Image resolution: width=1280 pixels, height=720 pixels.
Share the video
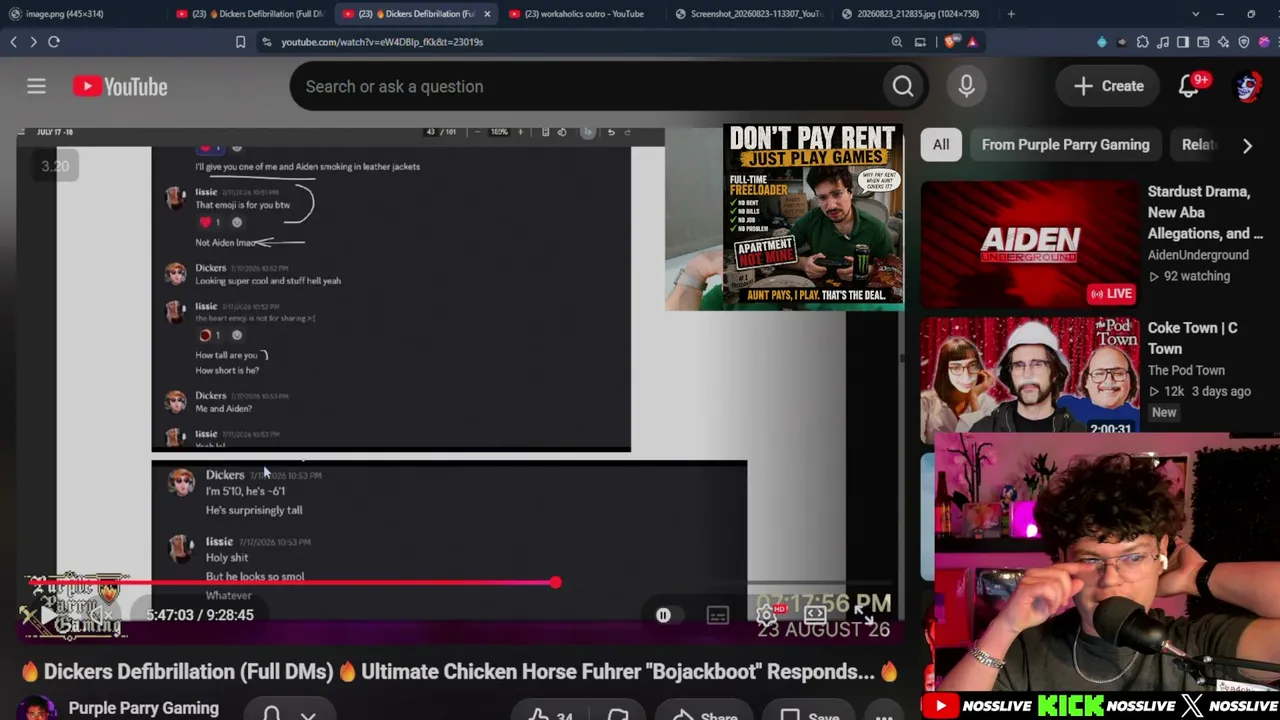pos(707,715)
